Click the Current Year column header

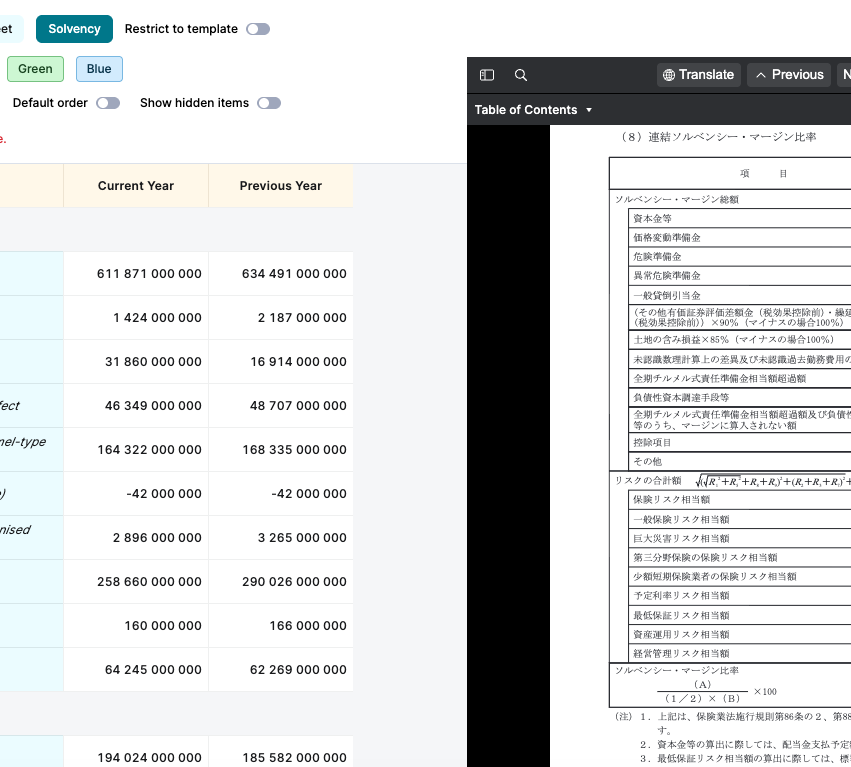click(x=136, y=186)
